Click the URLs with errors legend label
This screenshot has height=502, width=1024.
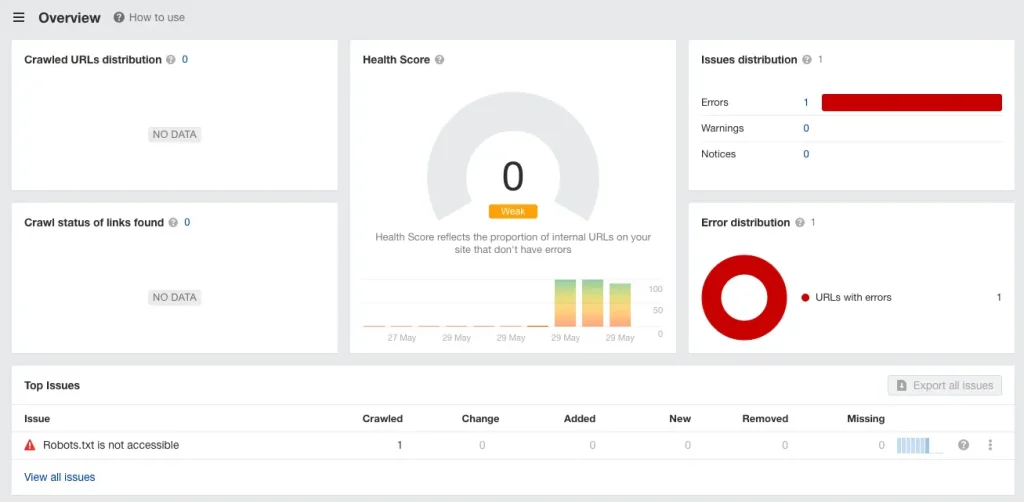pos(854,298)
